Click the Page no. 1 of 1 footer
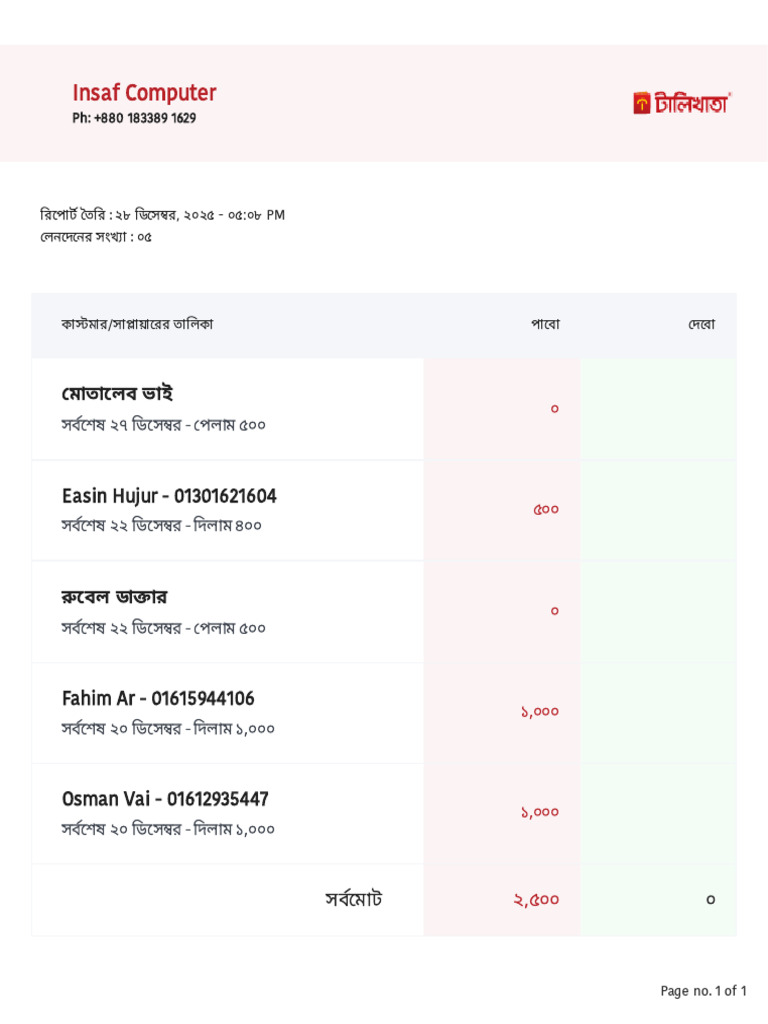 [x=703, y=991]
